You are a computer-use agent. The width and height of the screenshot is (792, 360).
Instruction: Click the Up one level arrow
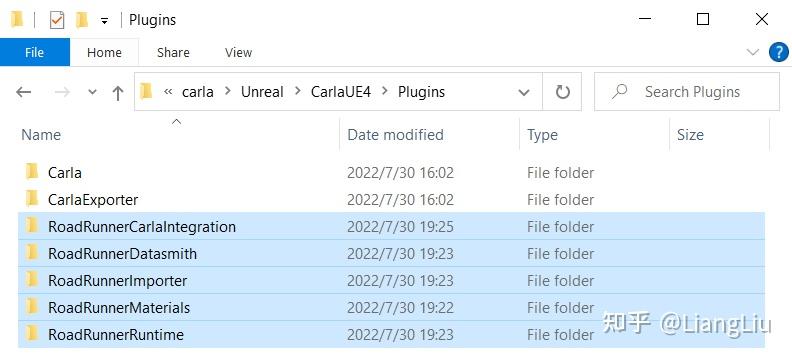coord(118,92)
